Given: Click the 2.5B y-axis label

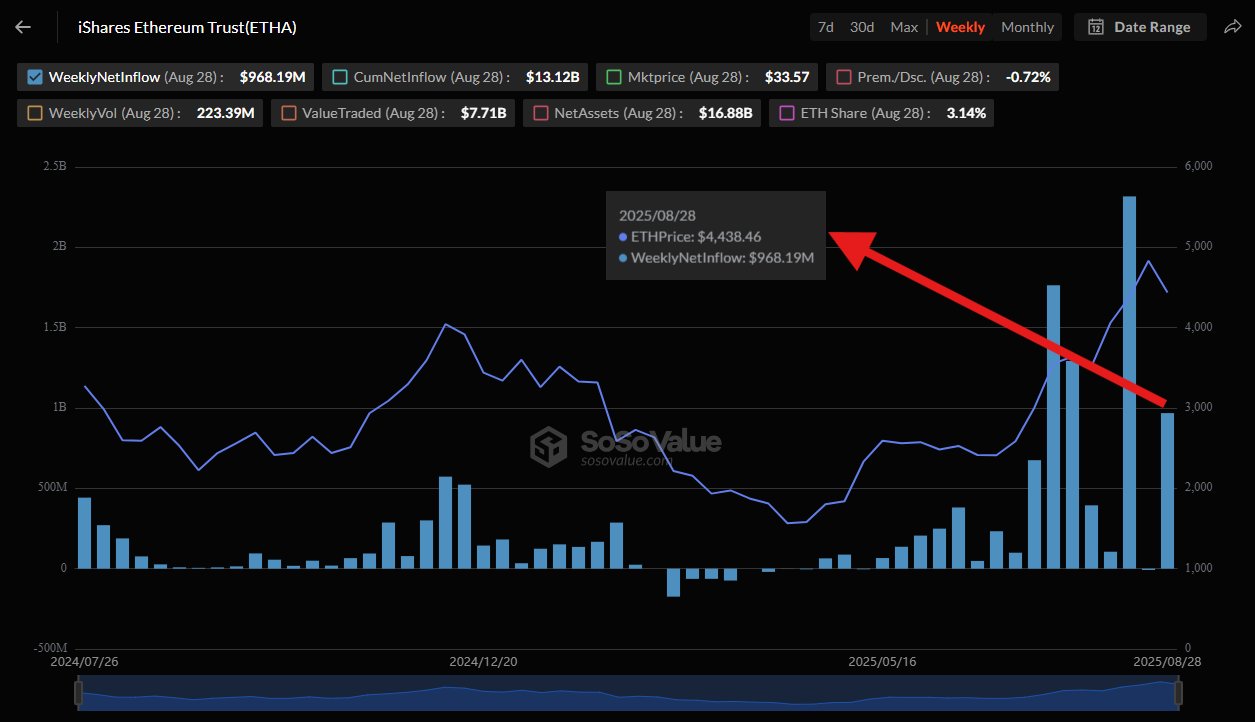Looking at the screenshot, I should pyautogui.click(x=55, y=166).
